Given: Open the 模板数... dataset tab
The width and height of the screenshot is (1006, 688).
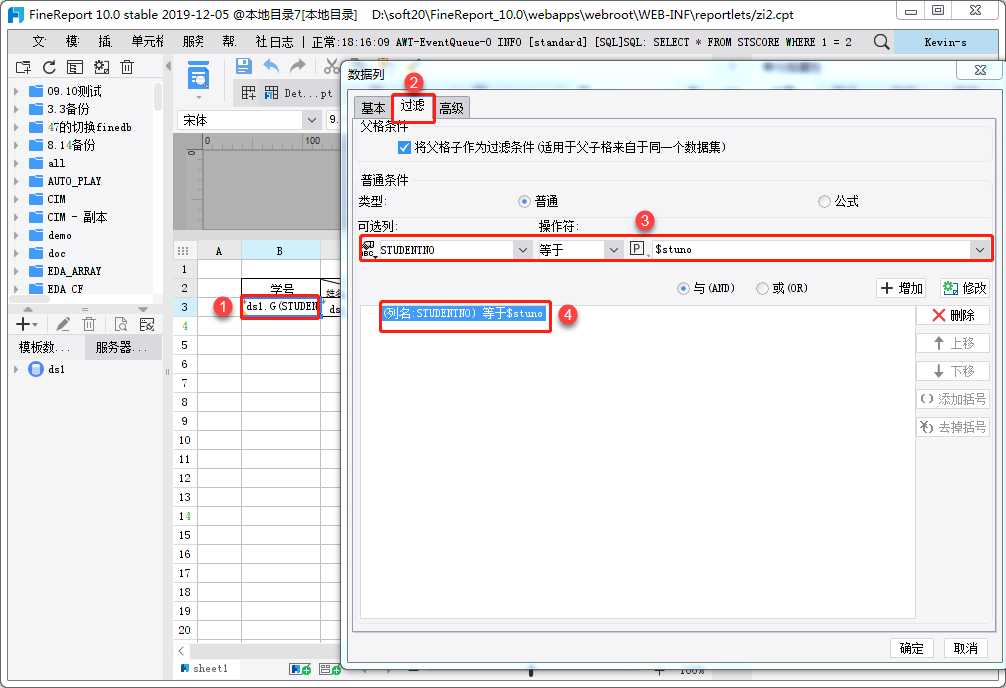Looking at the screenshot, I should point(46,347).
